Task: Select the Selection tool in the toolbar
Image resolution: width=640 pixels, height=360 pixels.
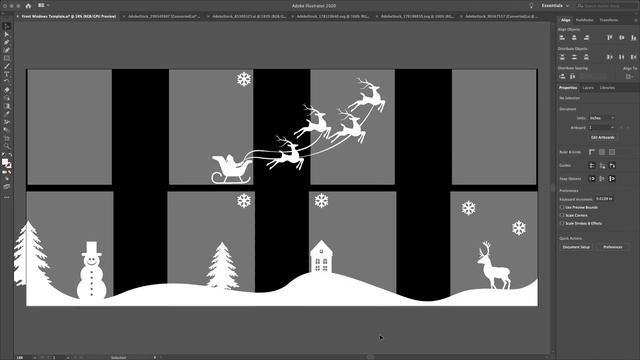Action: [x=7, y=26]
